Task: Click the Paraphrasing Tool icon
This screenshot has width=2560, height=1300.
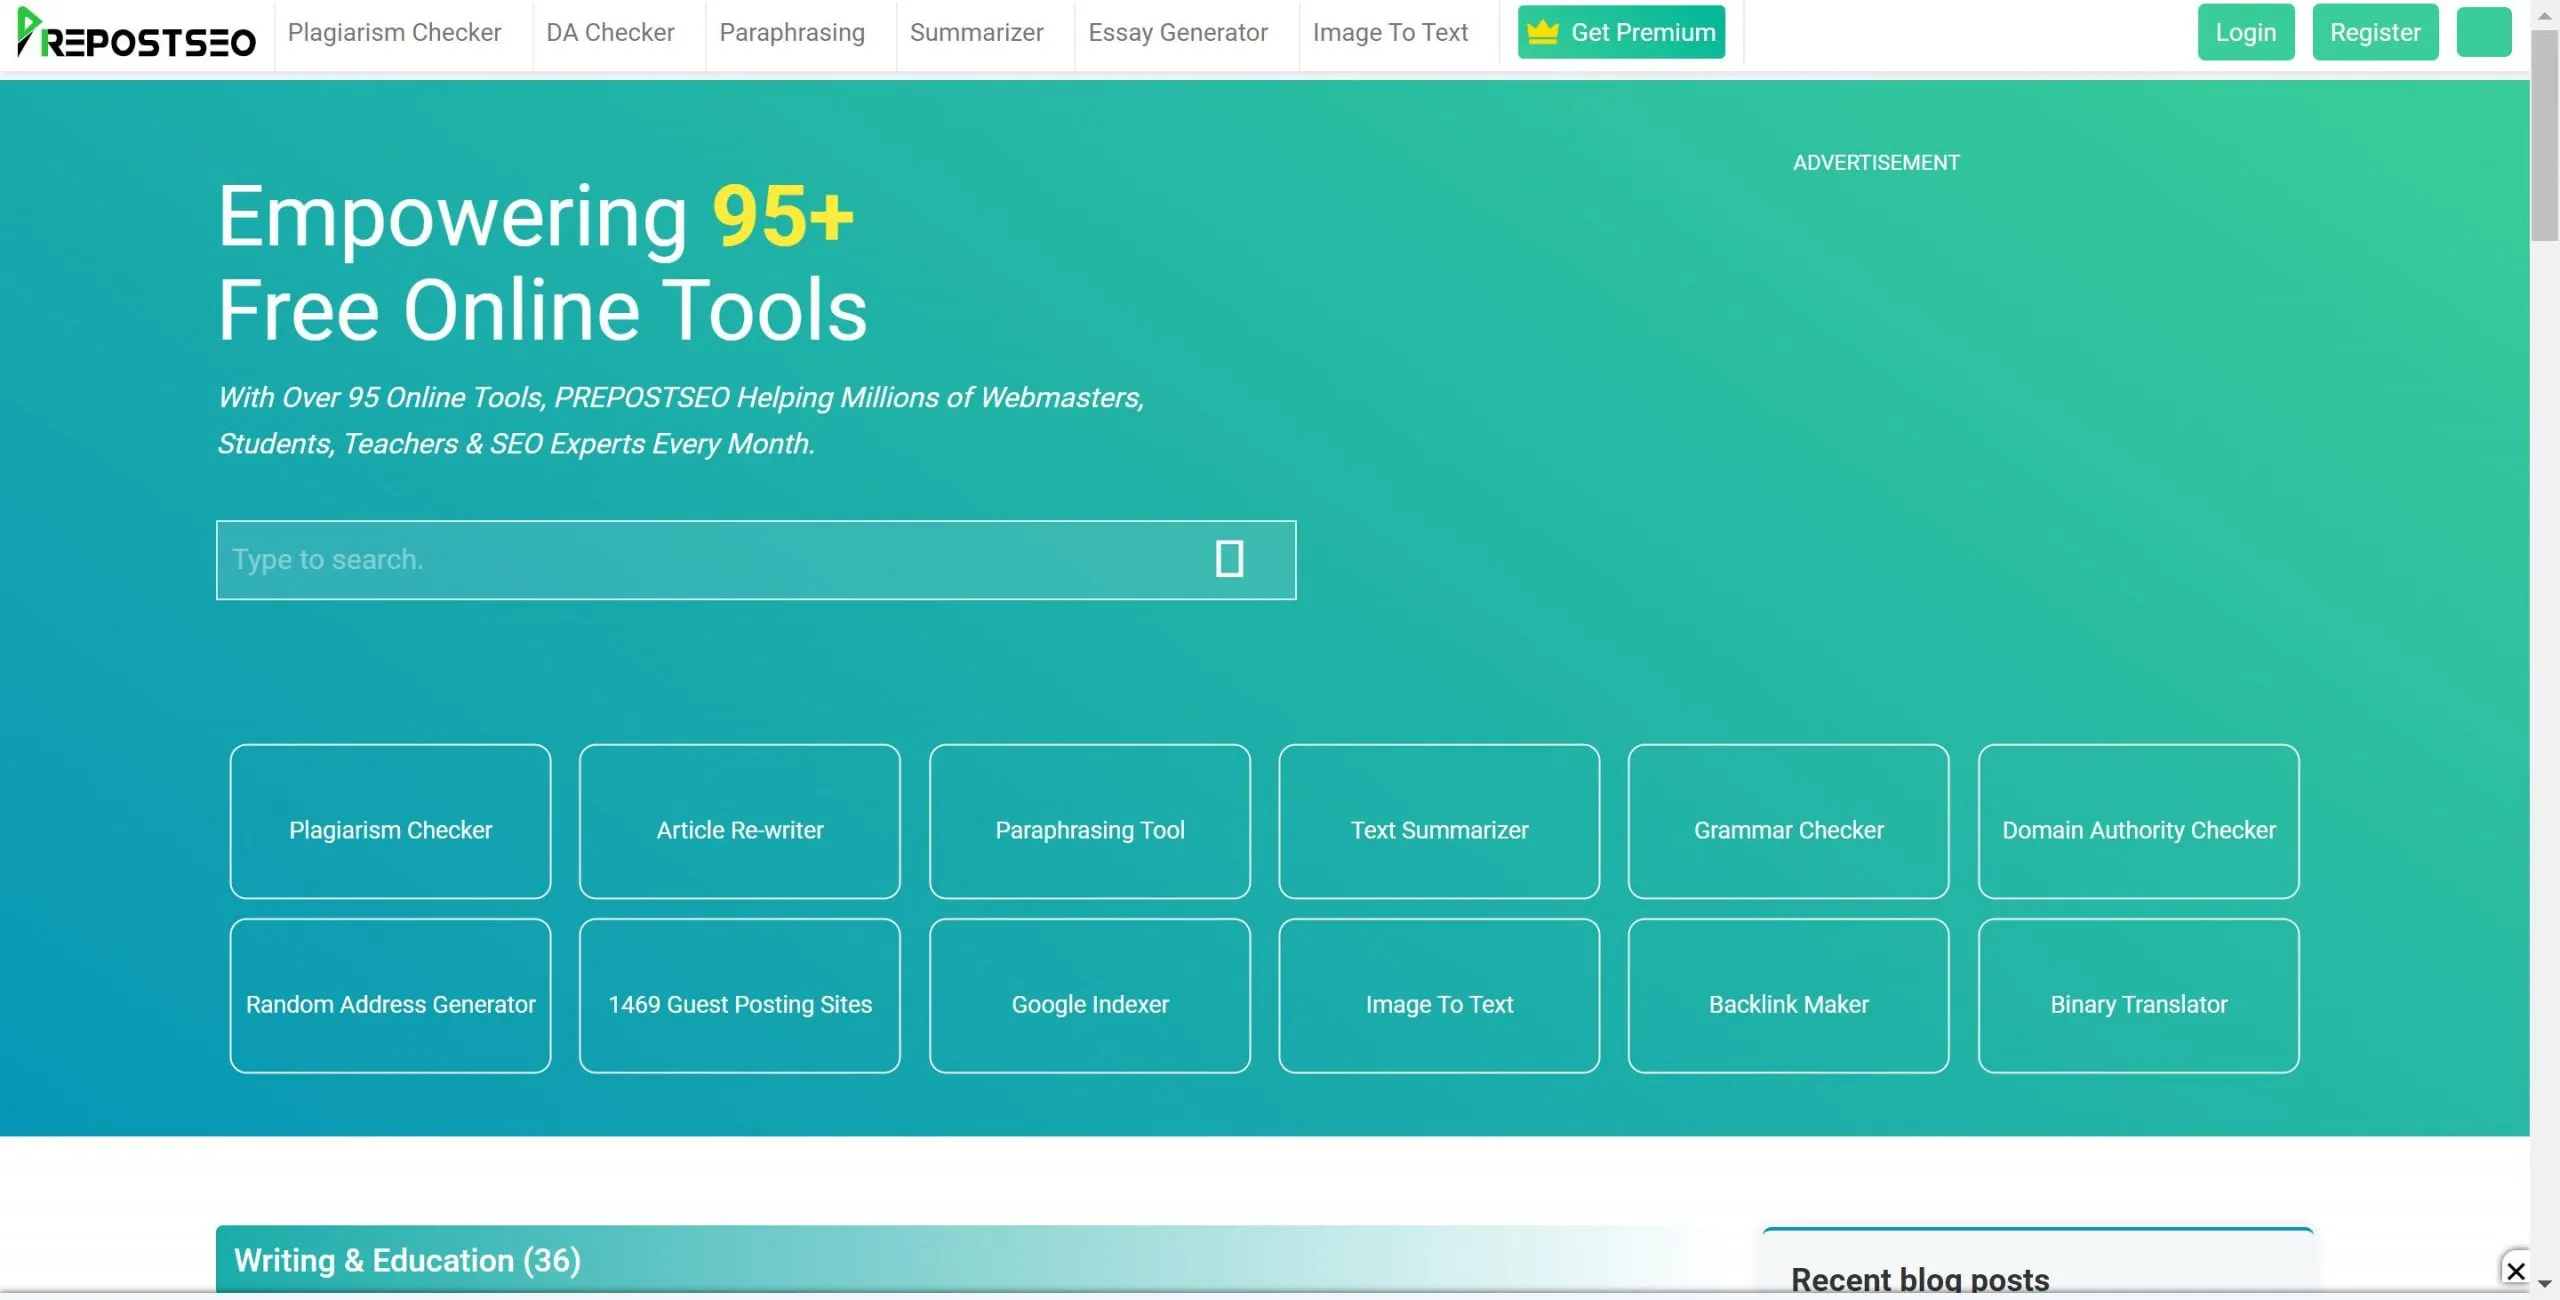Action: pos(1089,827)
